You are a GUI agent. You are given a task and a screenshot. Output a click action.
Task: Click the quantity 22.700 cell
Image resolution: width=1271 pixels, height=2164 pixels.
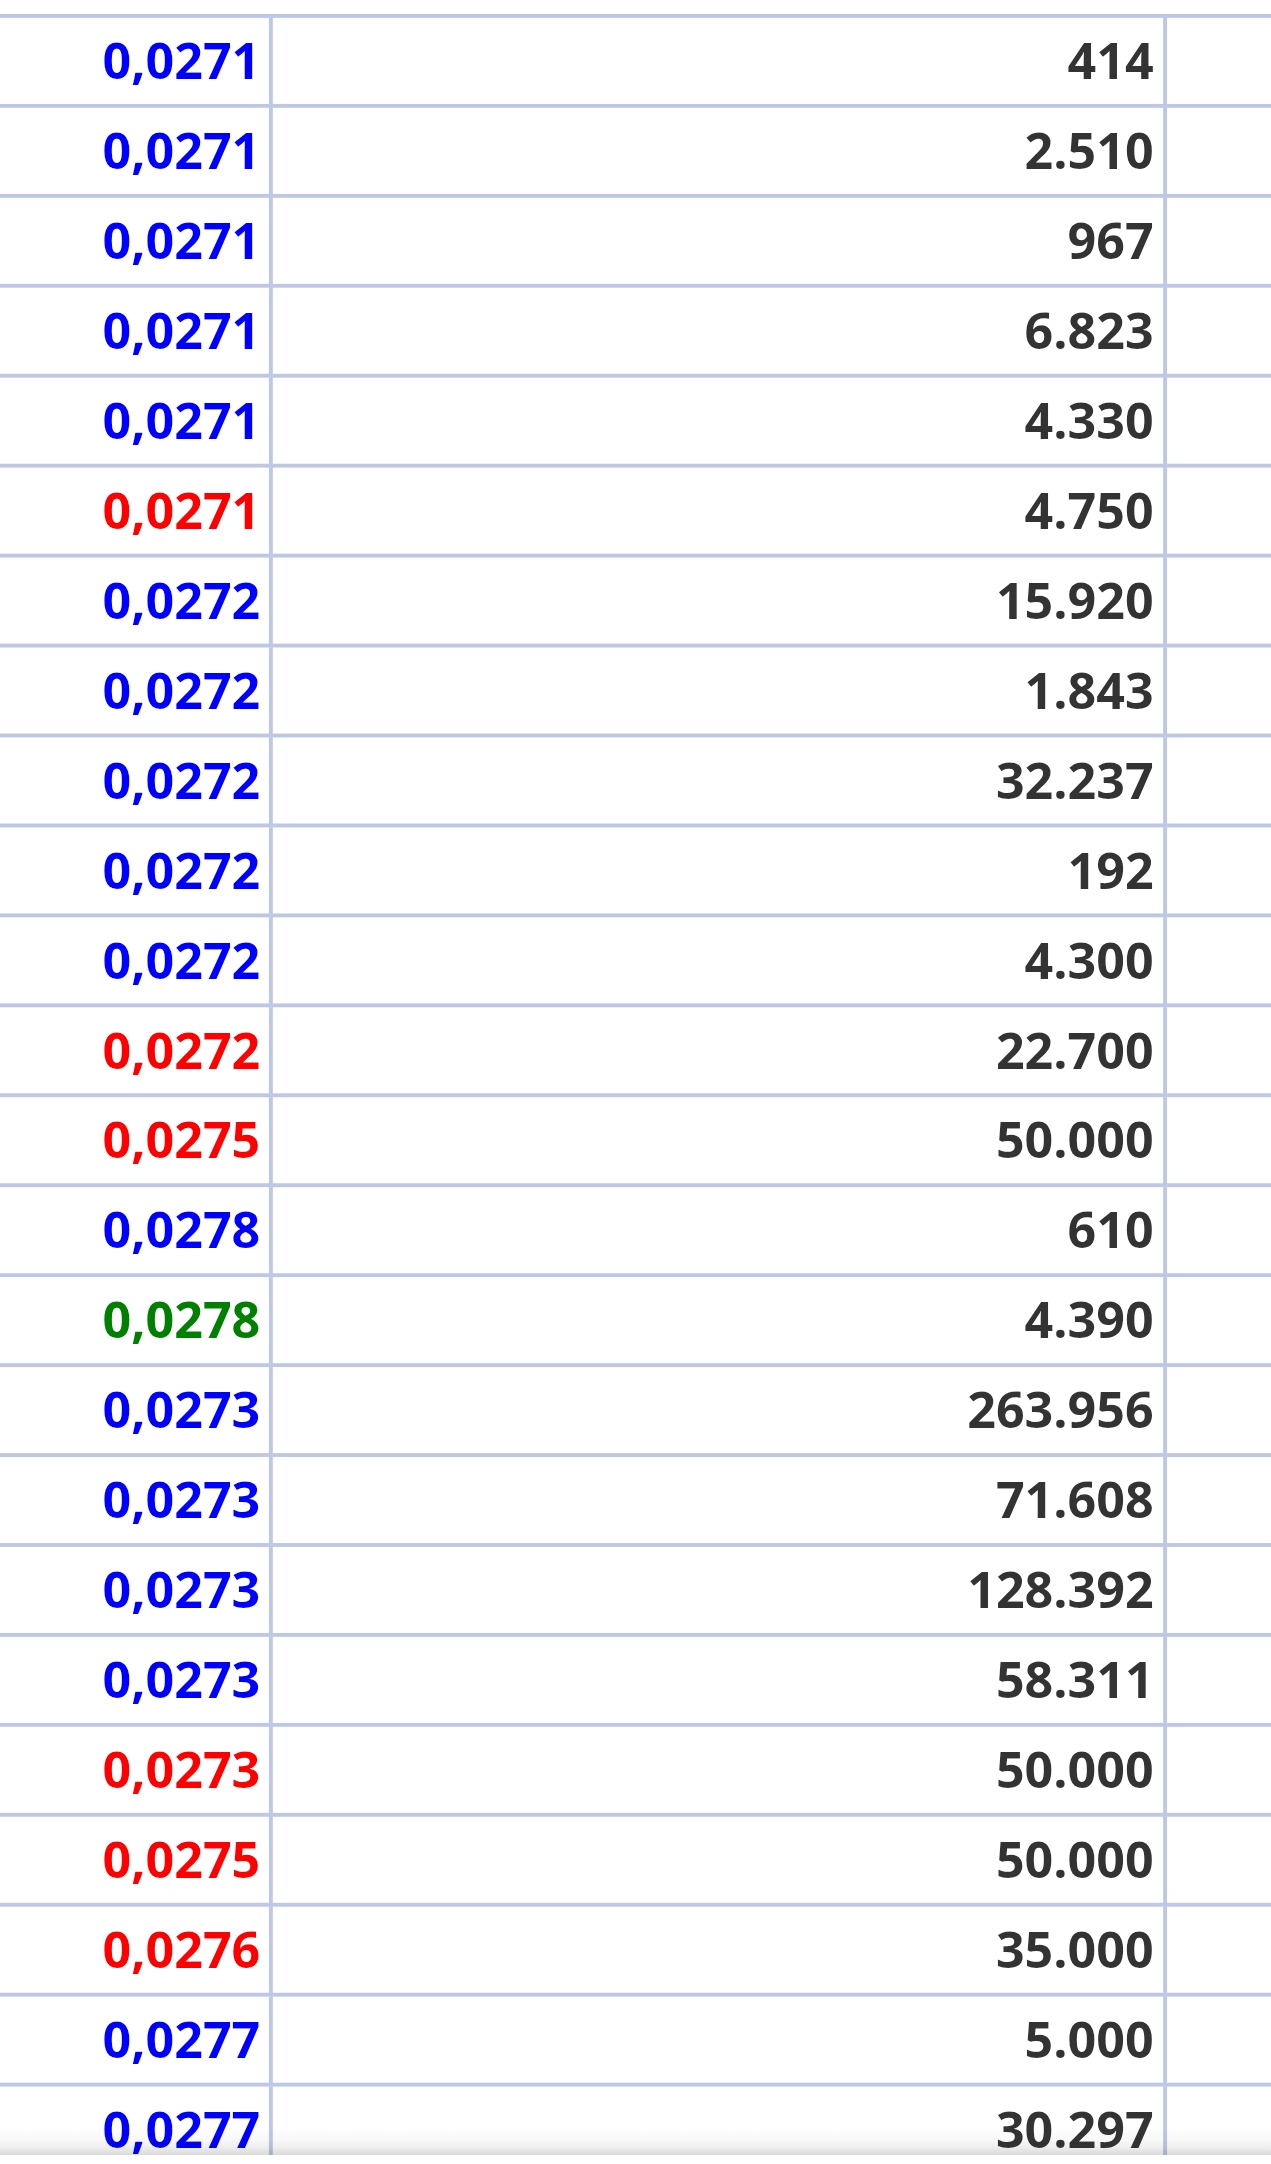point(718,1051)
